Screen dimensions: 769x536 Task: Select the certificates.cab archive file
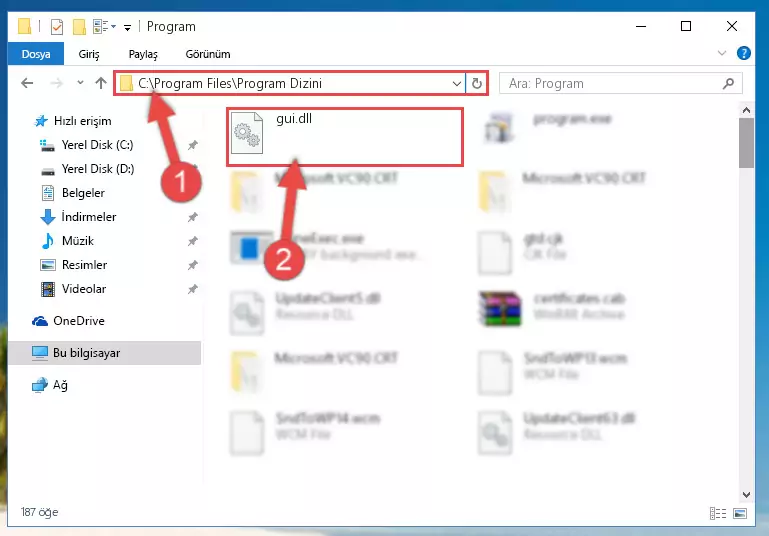point(553,307)
